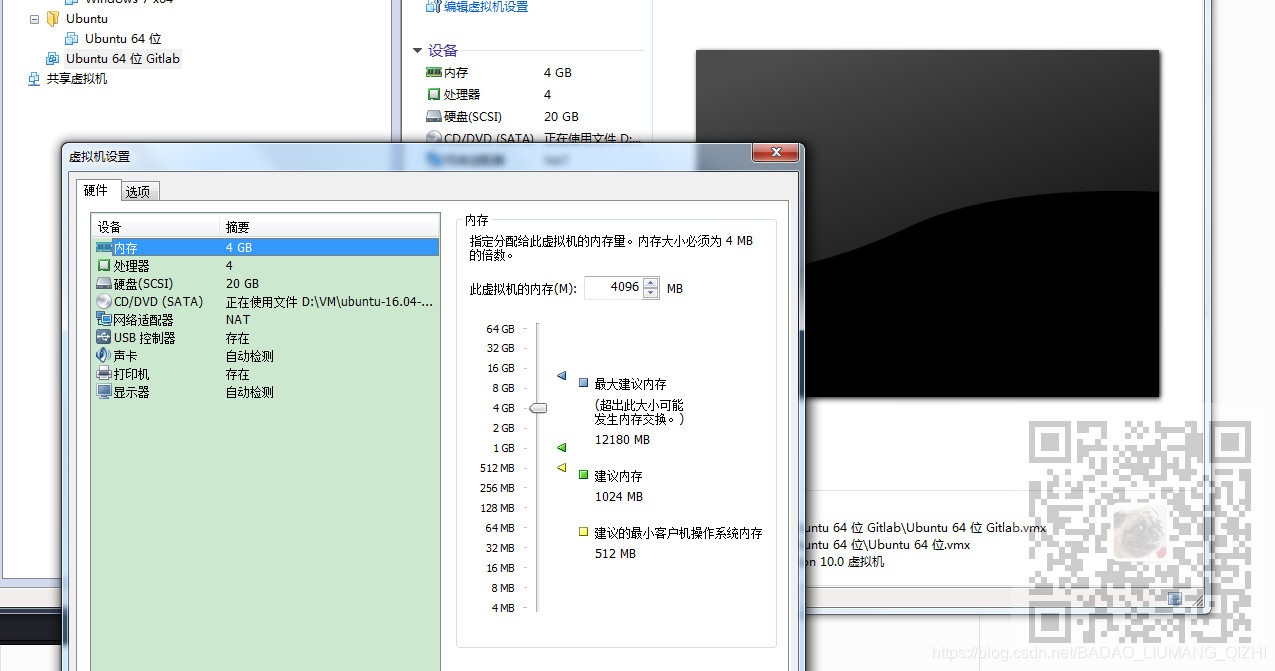Viewport: 1275px width, 671px height.
Task: Select the 显示器 display icon
Action: coord(104,391)
